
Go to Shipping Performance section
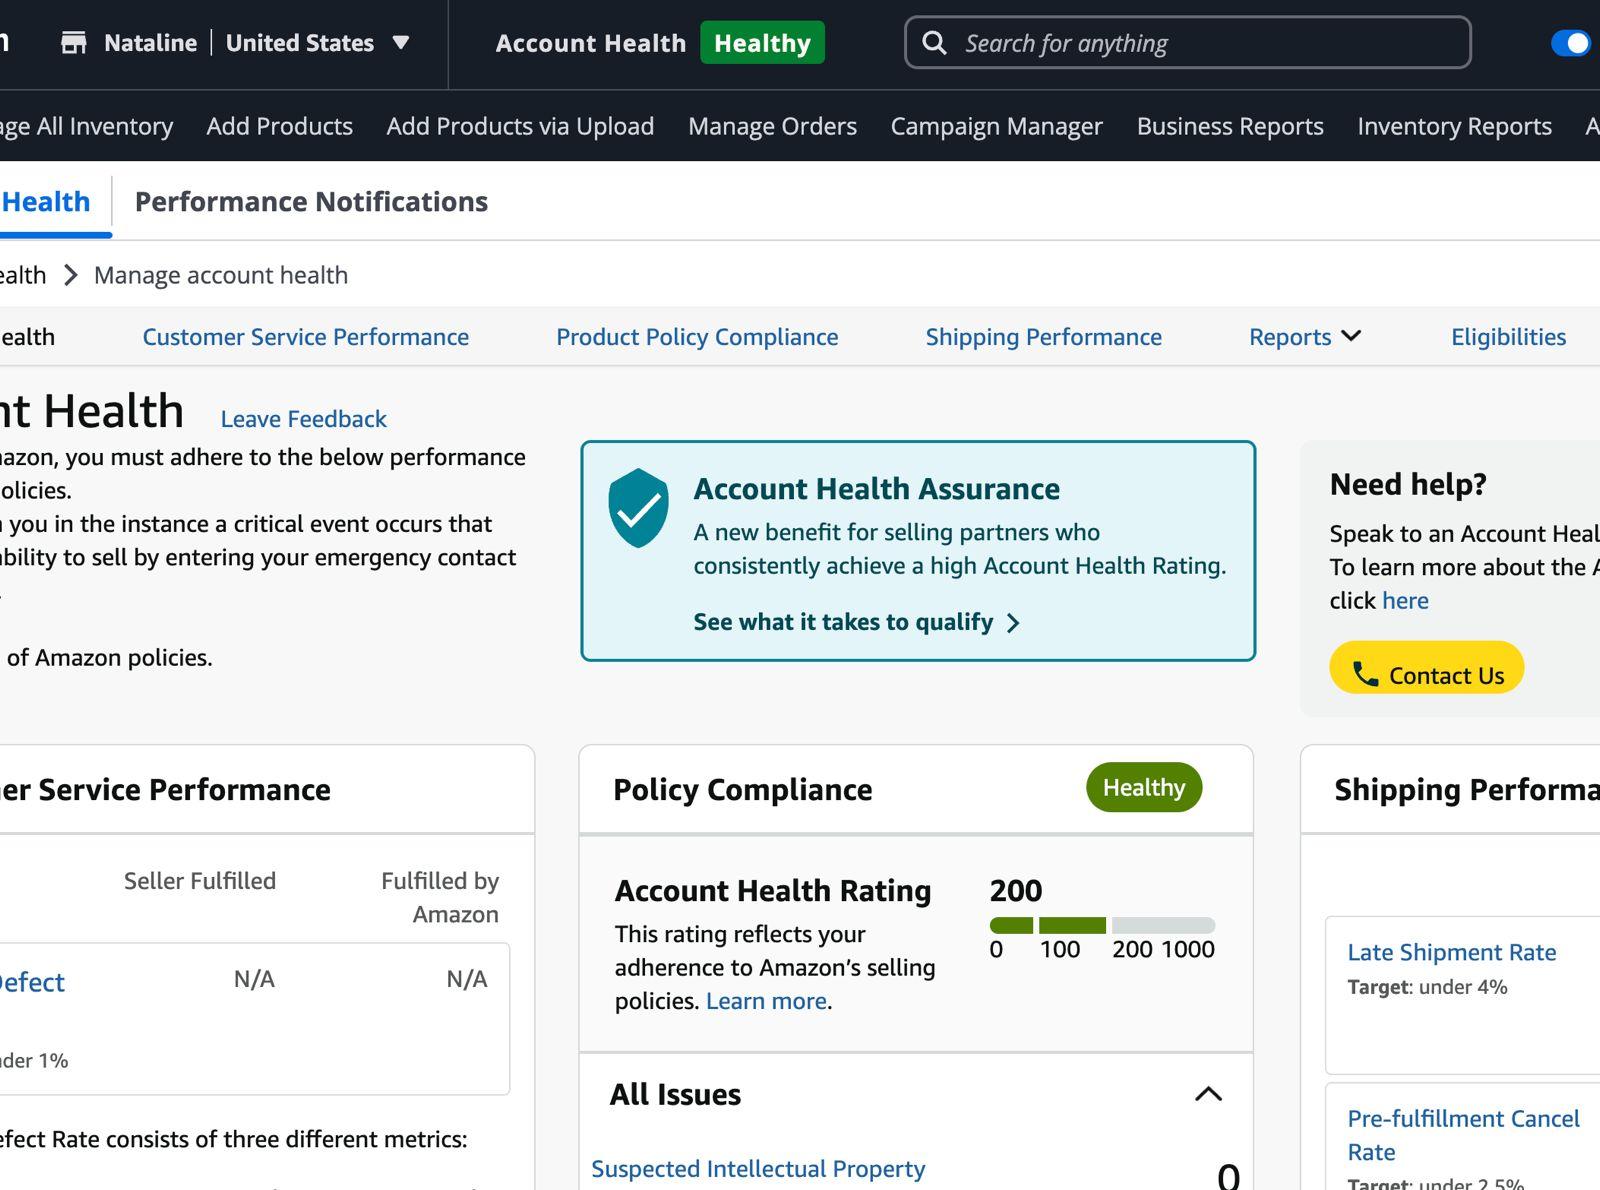point(1043,337)
